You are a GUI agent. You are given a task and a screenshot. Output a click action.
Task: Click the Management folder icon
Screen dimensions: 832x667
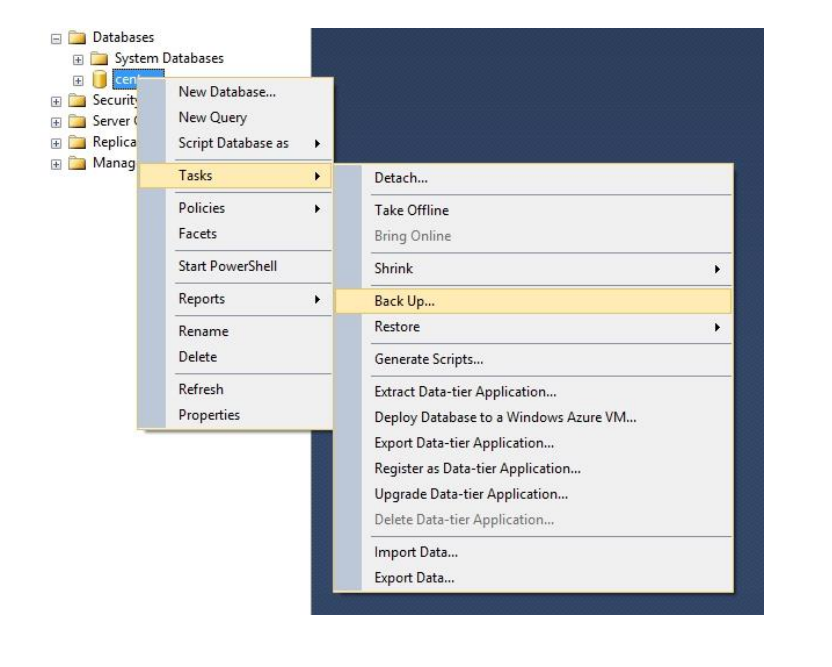[77, 163]
